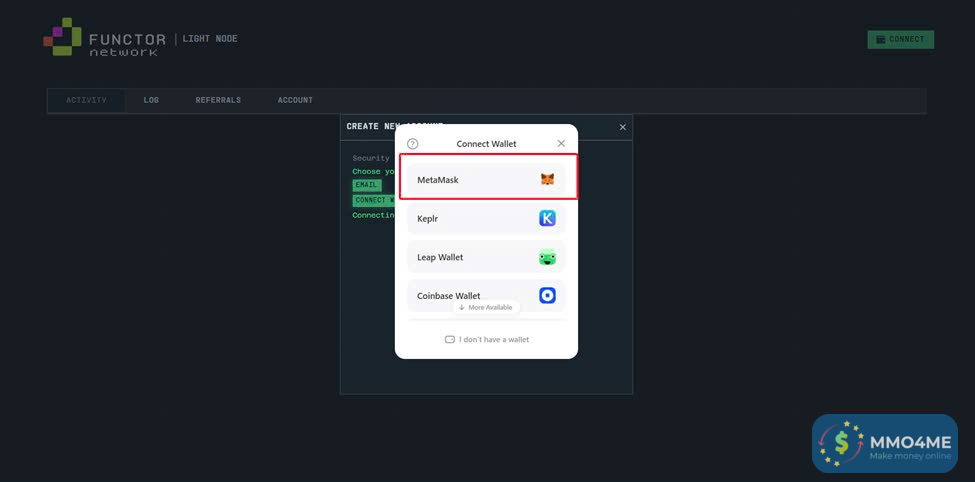
Task: Choose the EMAIL sign-up option
Action: coord(367,185)
